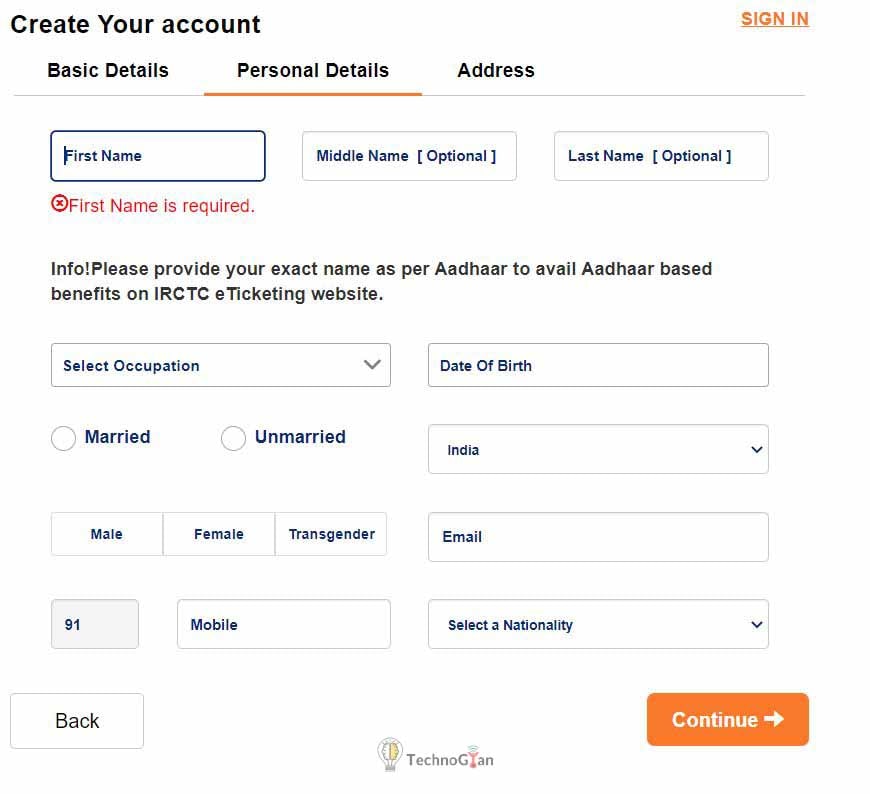Choose the Transgender gender option
This screenshot has height=794, width=870.
click(331, 534)
